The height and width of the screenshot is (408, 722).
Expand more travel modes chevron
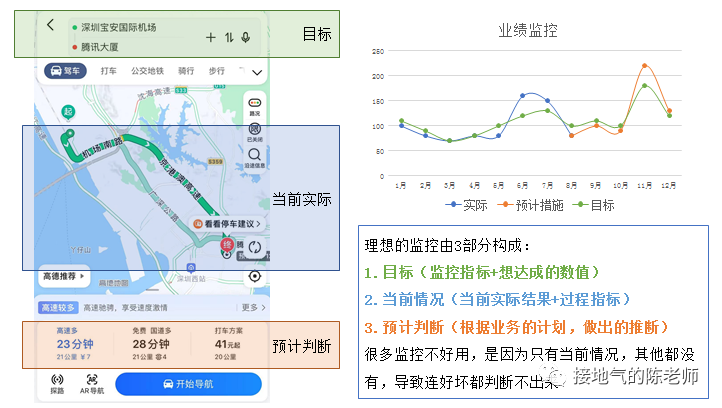[257, 72]
